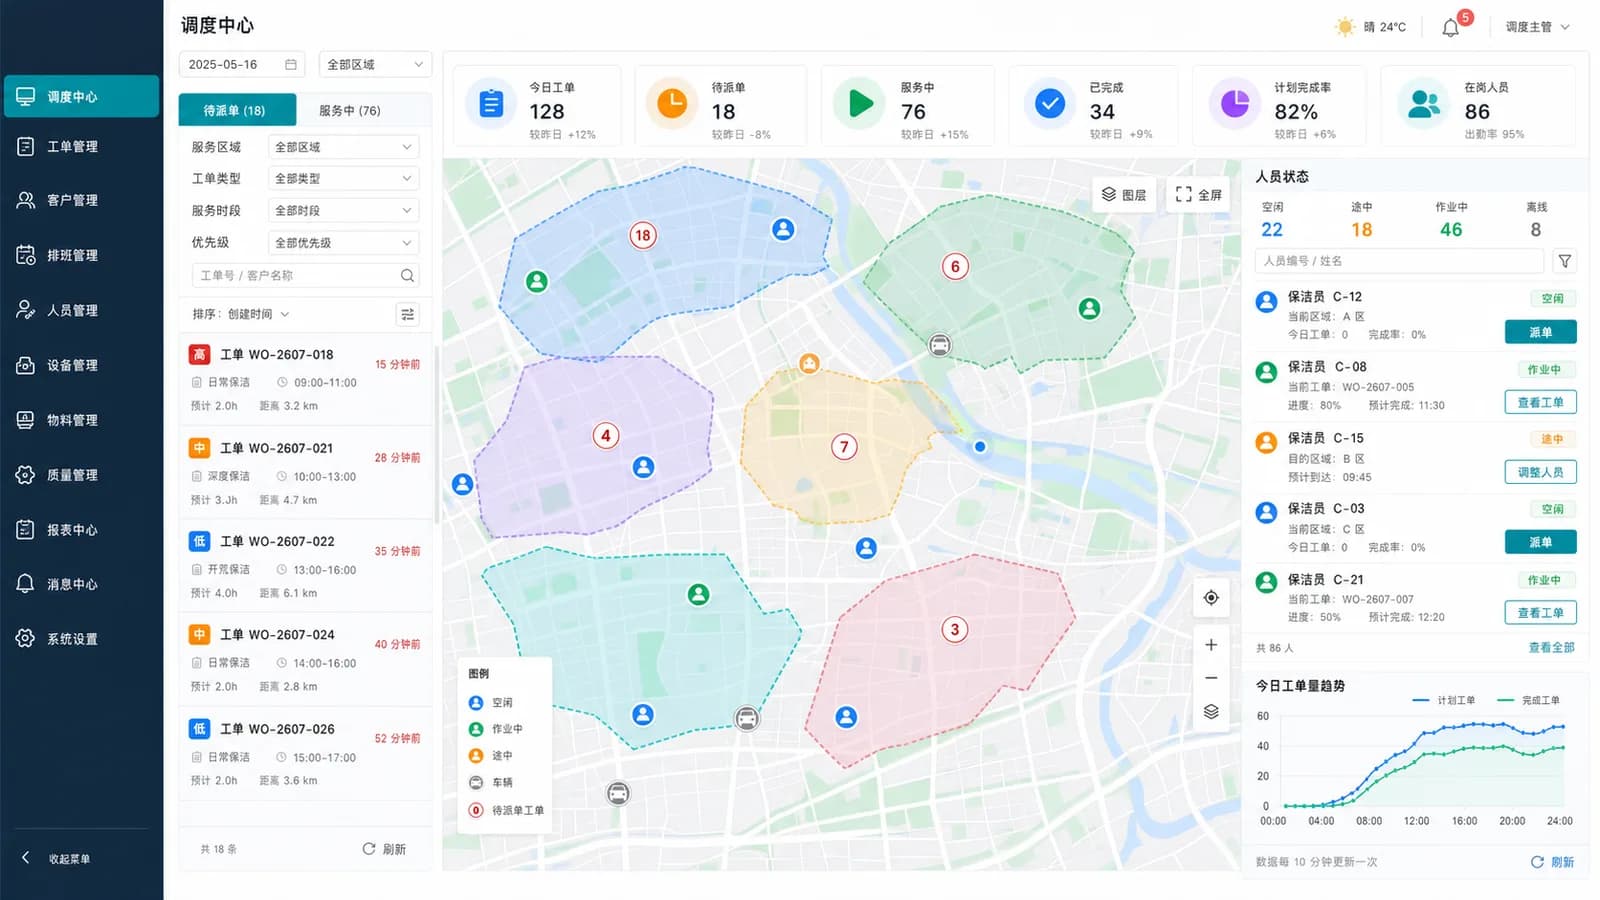
Task: Click the 在岗人员 people icon
Action: point(1423,103)
